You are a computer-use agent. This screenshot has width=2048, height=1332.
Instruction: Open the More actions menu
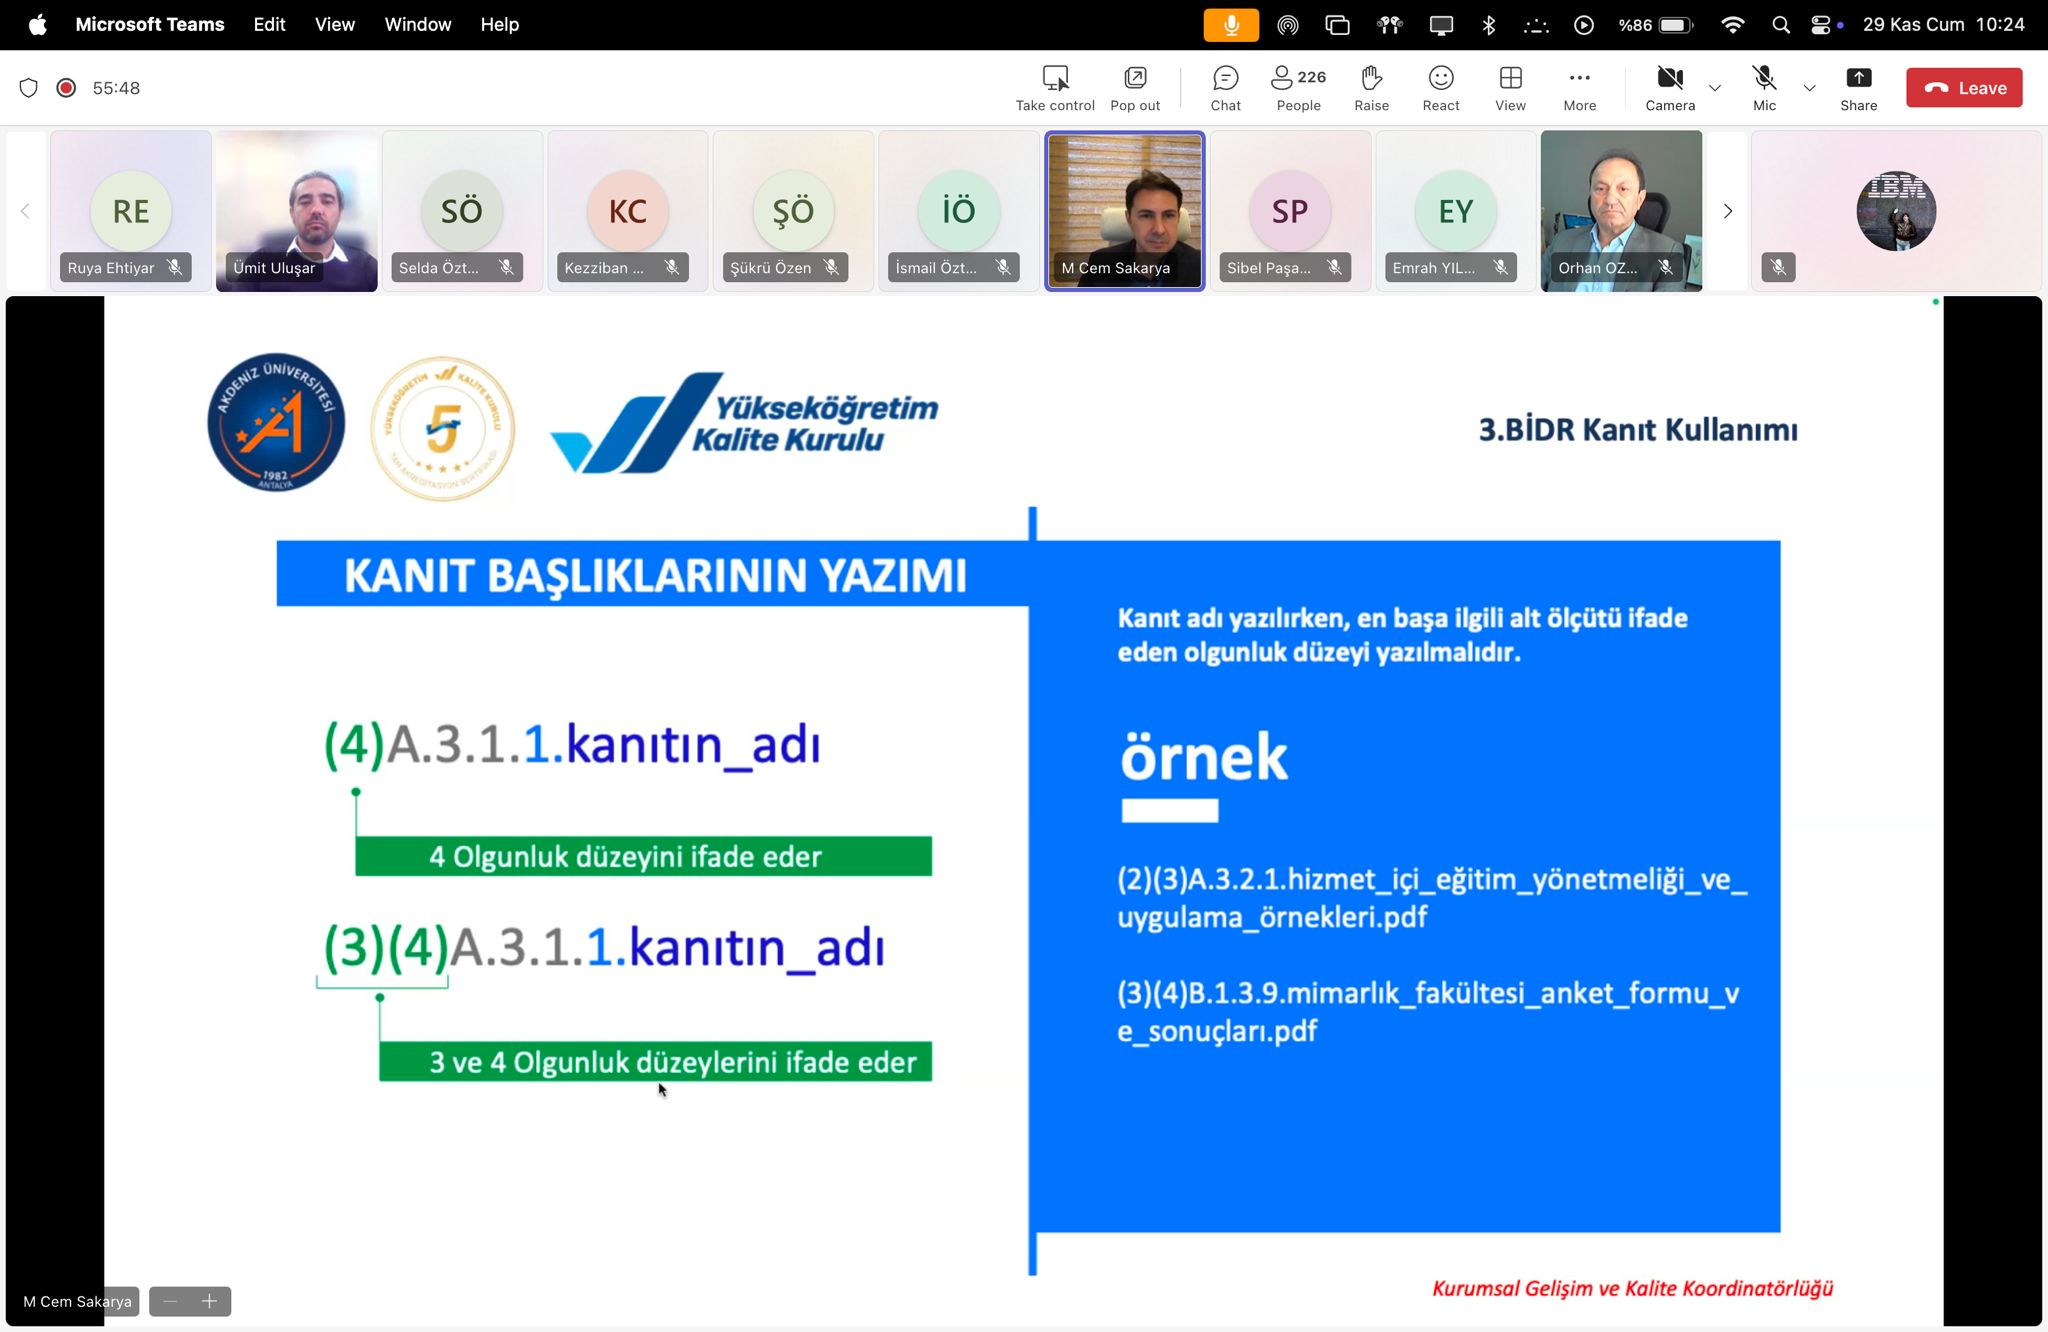pos(1579,88)
